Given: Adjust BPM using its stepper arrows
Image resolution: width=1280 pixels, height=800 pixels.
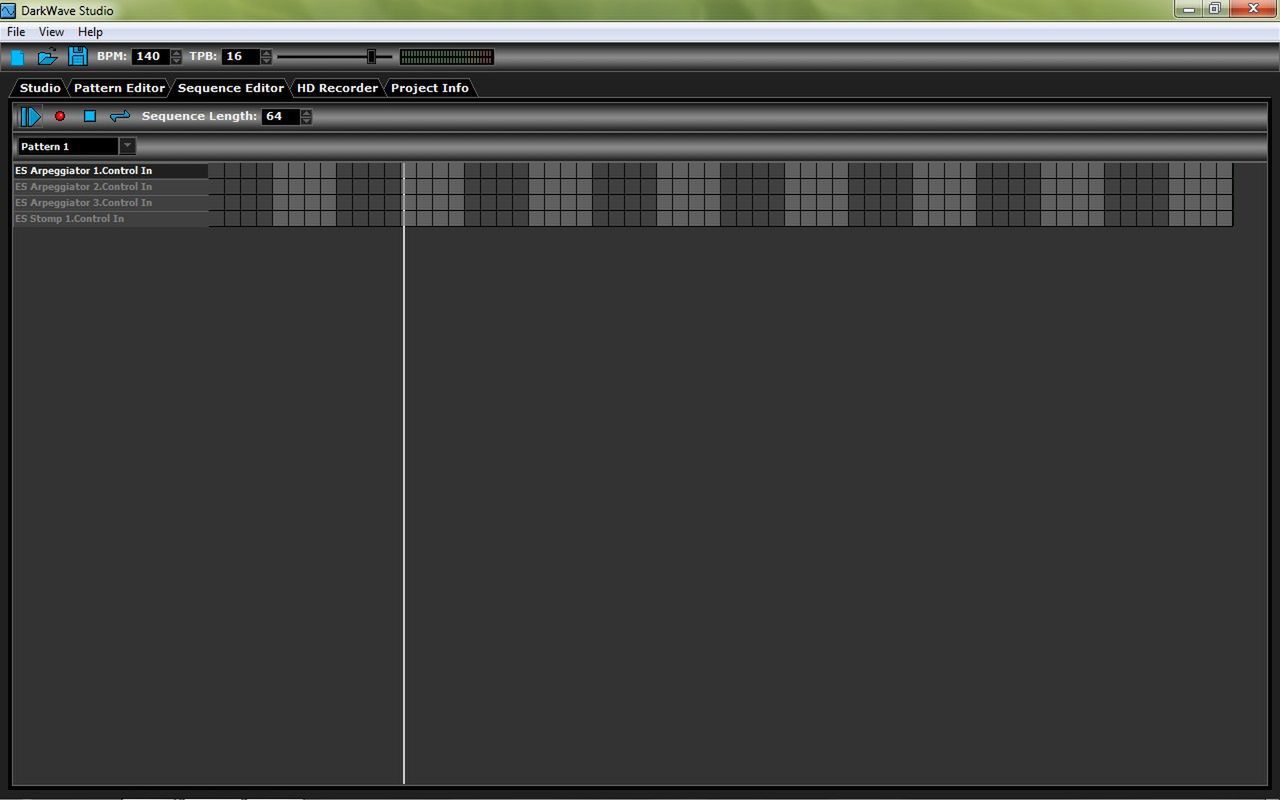Looking at the screenshot, I should 177,57.
